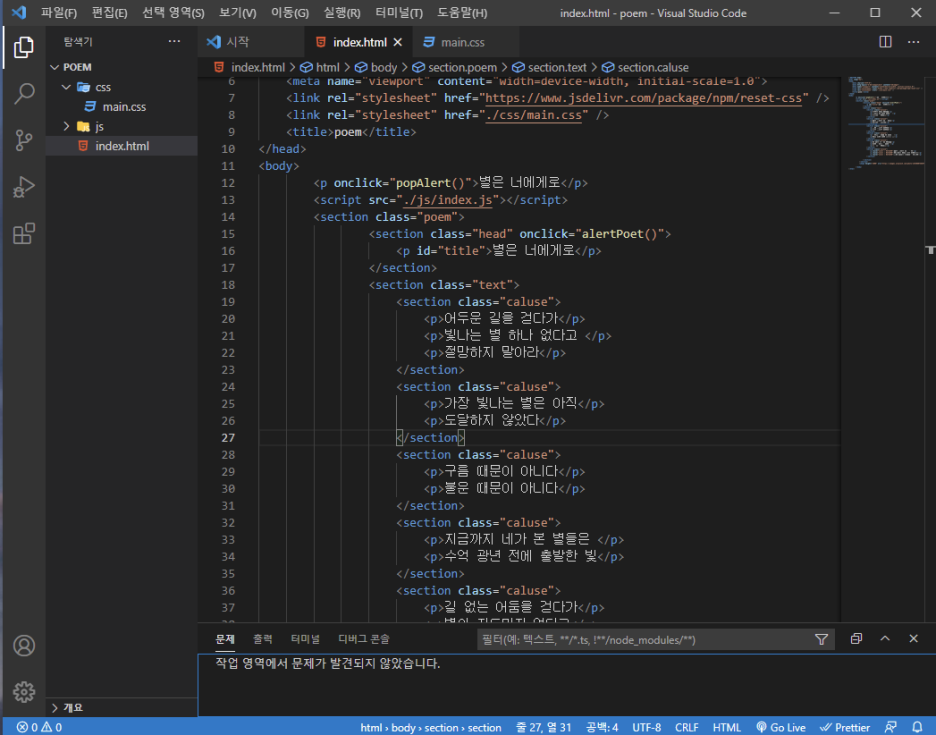Change line endings via CRLF
Screen dimensions: 936x735
pyautogui.click(x=686, y=727)
